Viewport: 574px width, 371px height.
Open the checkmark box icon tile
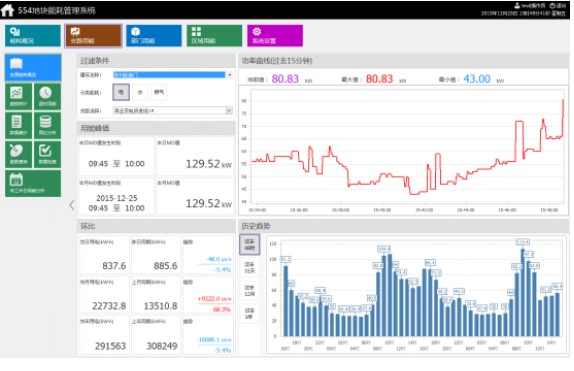pyautogui.click(x=47, y=154)
